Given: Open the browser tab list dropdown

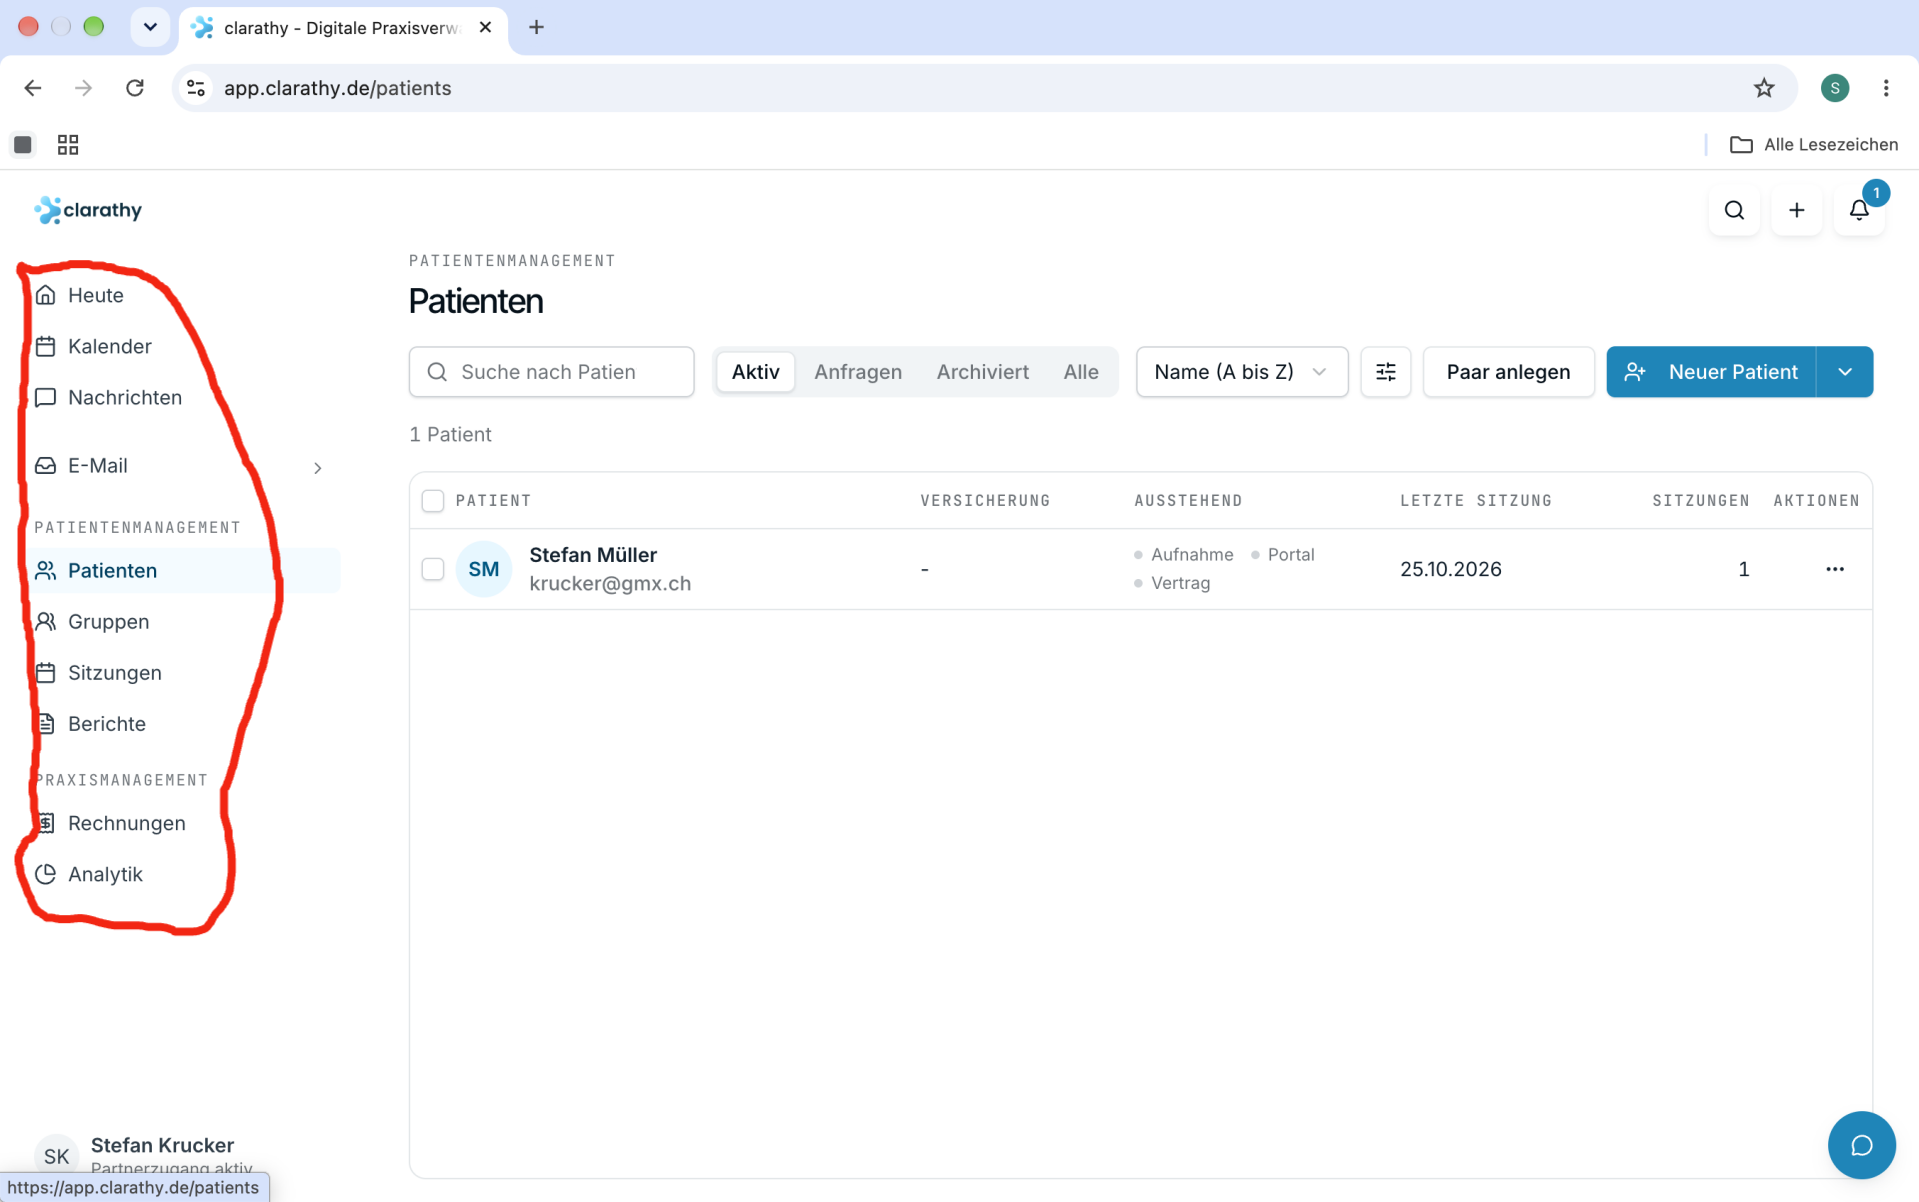Looking at the screenshot, I should pos(150,27).
